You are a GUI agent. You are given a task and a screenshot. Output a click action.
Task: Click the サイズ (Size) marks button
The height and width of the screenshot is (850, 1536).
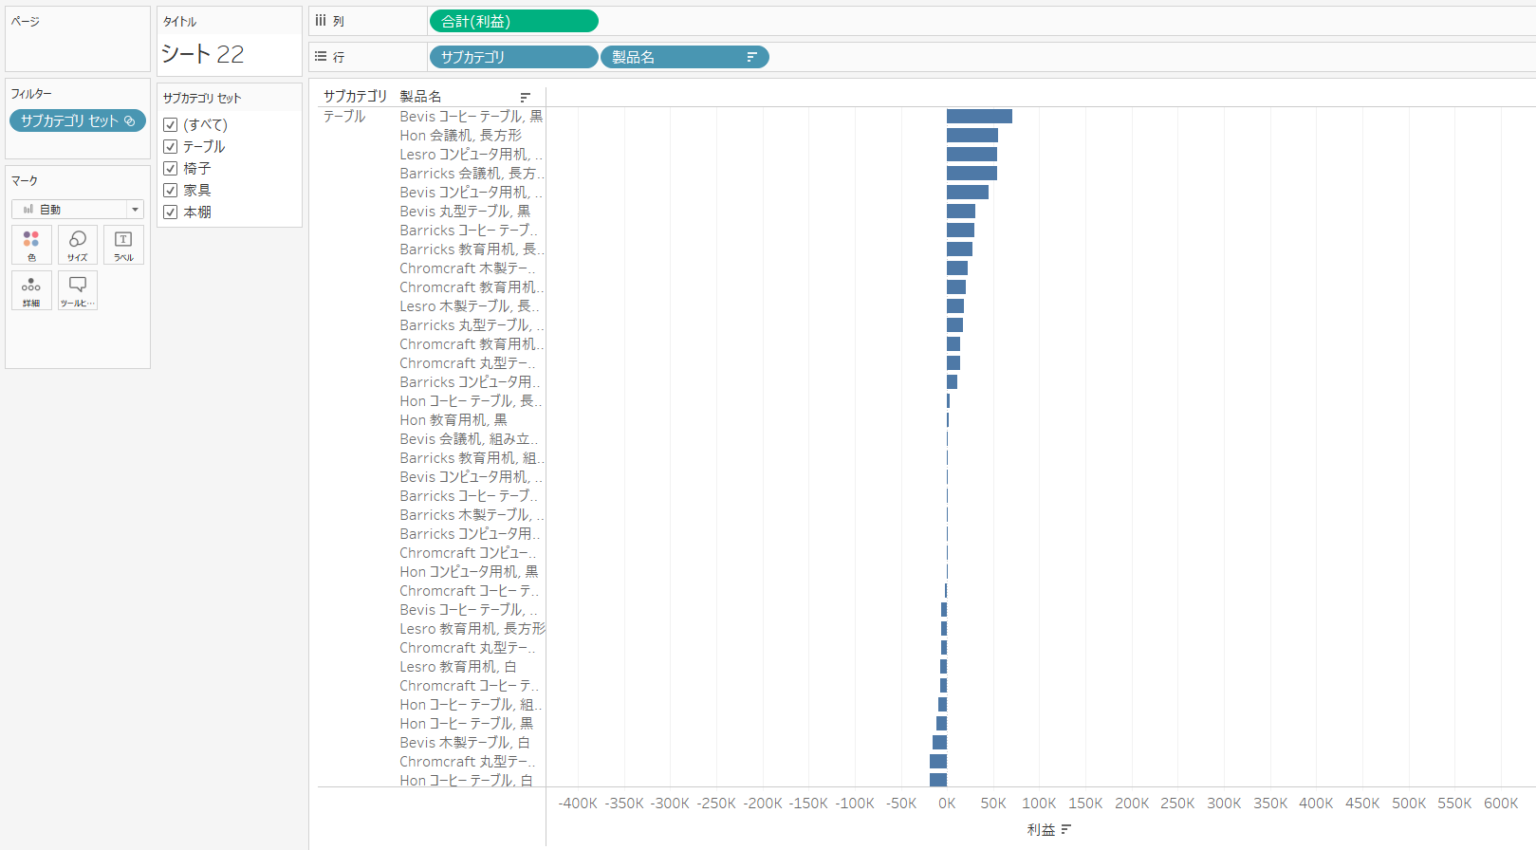pos(77,244)
